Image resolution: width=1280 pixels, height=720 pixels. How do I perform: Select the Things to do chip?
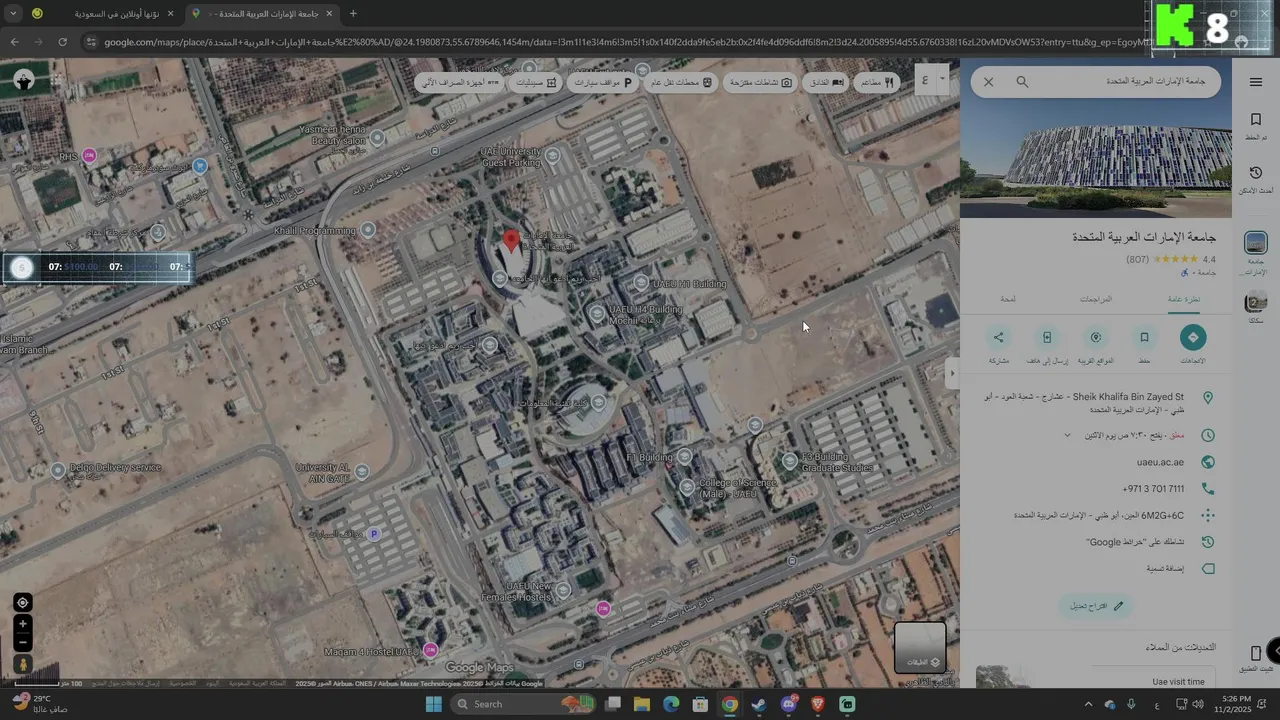[760, 82]
